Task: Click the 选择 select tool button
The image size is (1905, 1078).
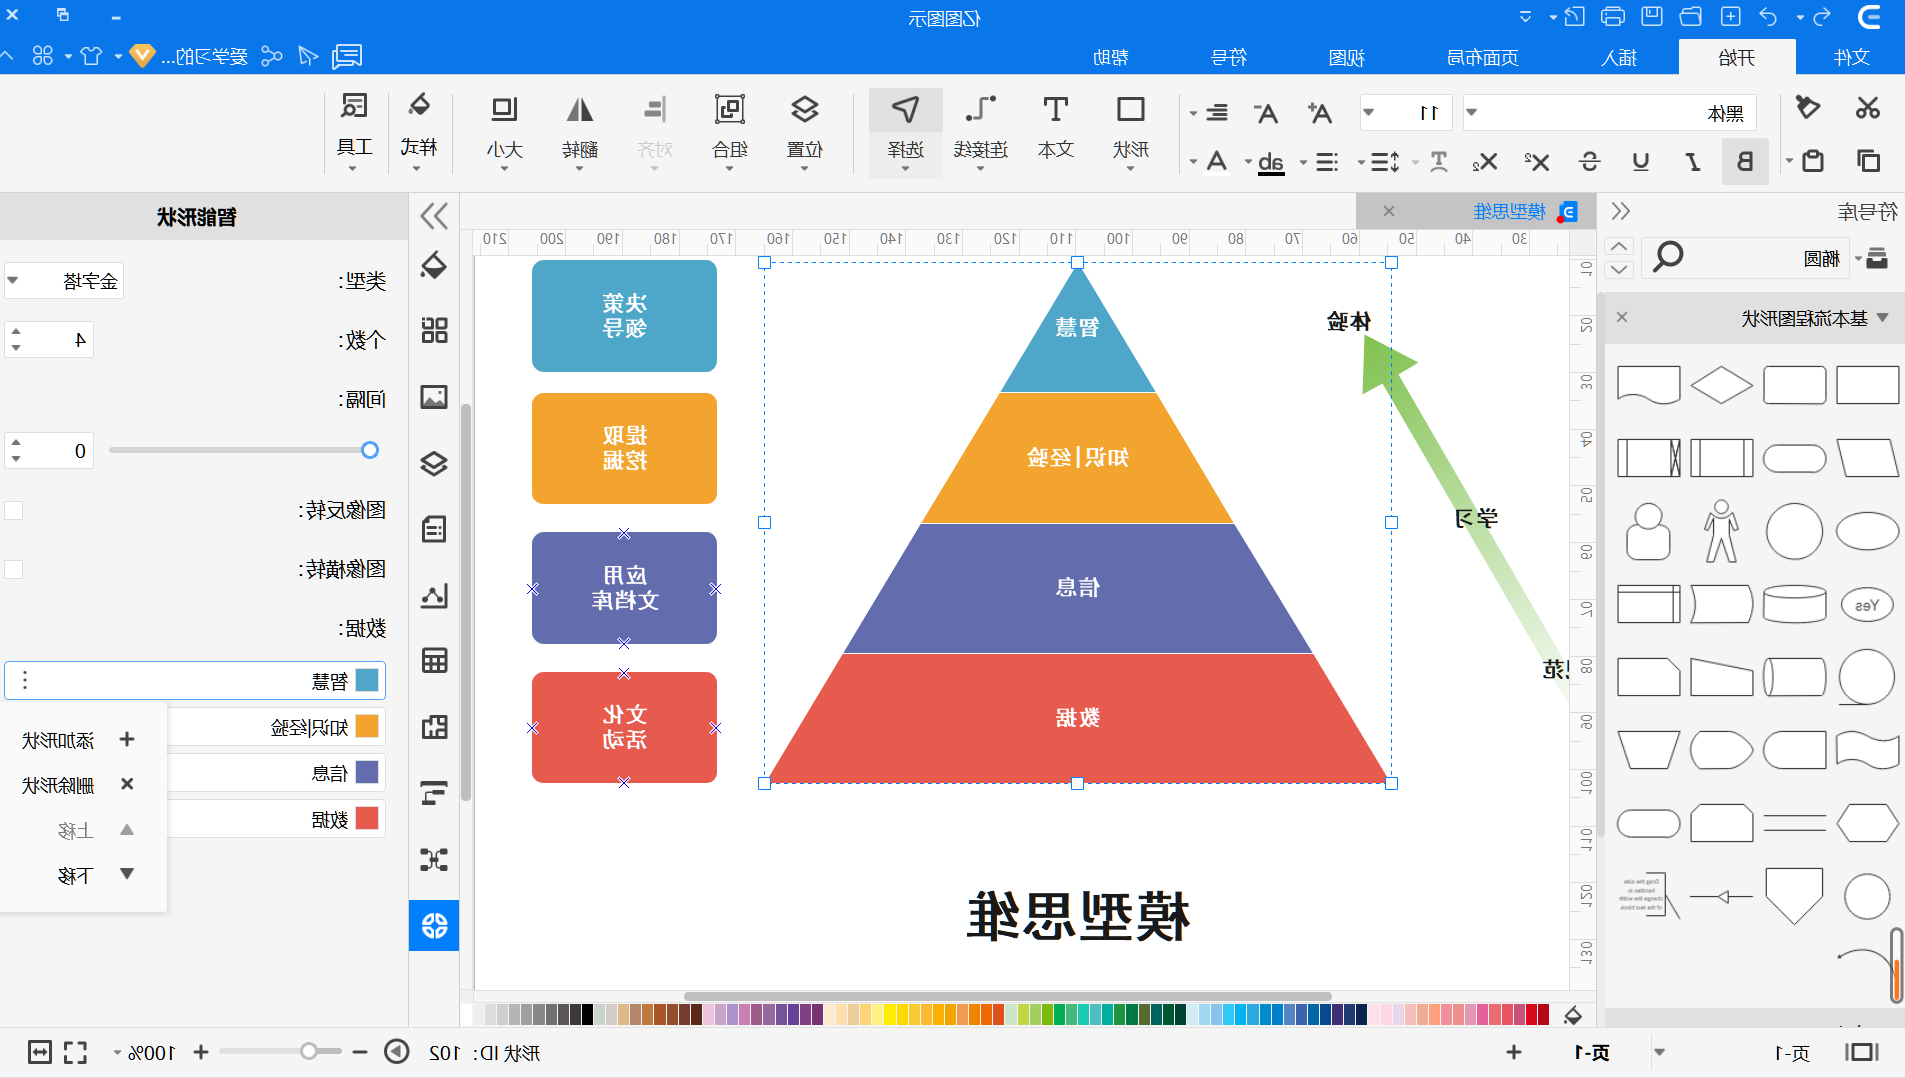Action: click(905, 131)
